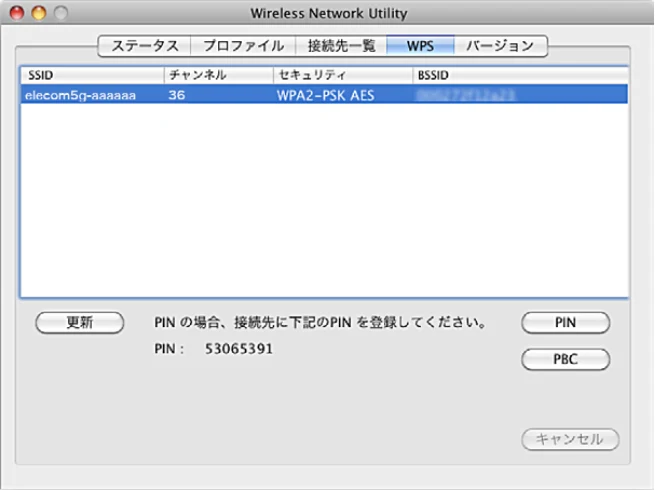Click the blurred BSSID address cell

point(466,95)
